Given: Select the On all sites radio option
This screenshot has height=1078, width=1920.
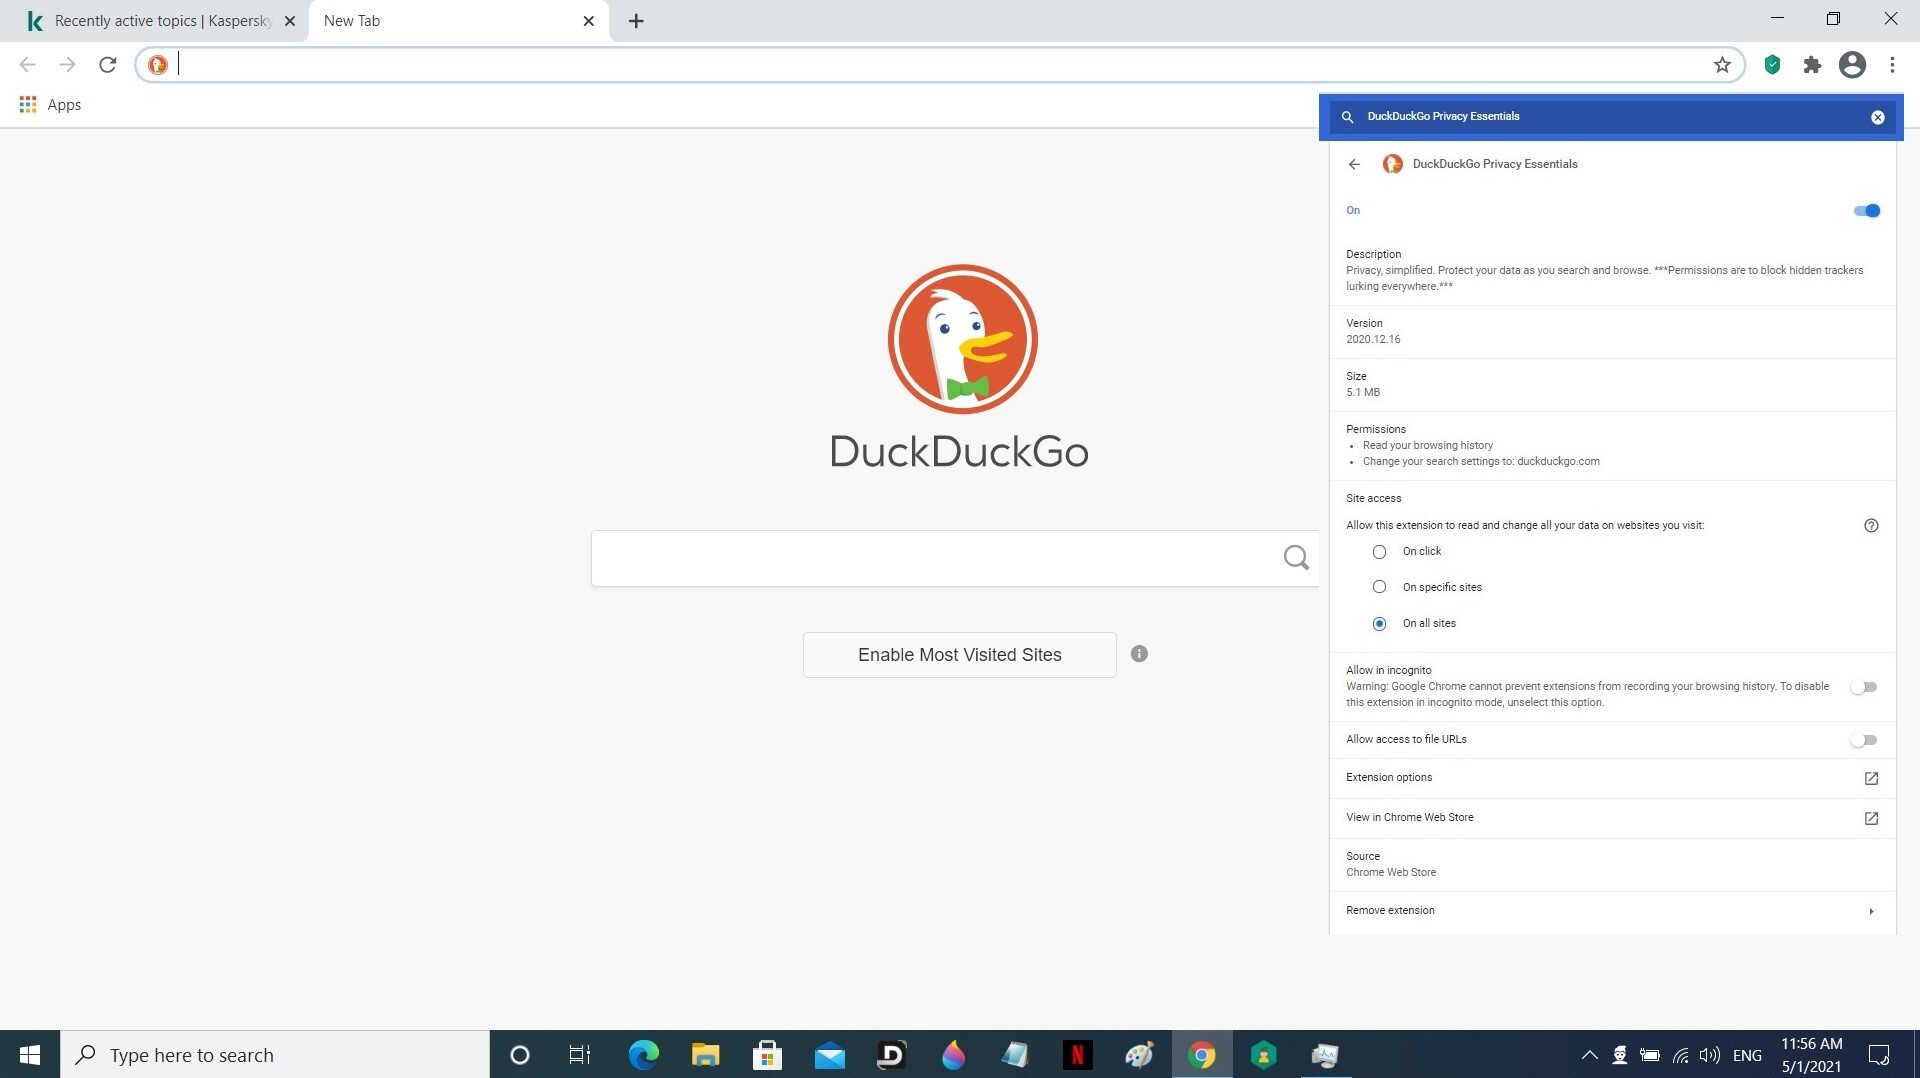Looking at the screenshot, I should point(1379,623).
